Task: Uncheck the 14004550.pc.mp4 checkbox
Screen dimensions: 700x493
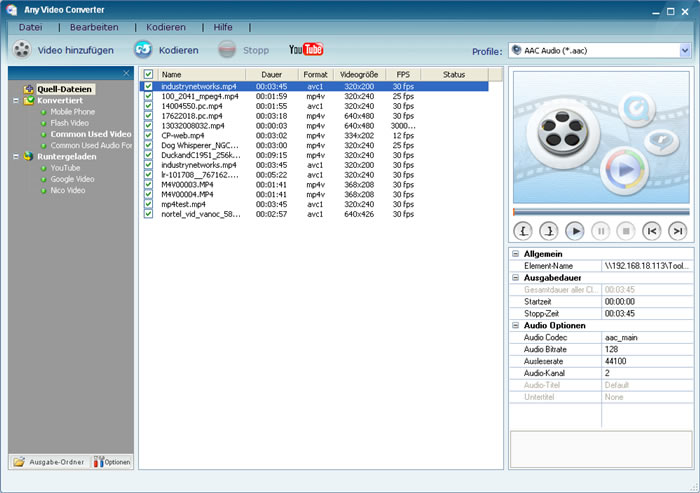Action: tap(148, 106)
